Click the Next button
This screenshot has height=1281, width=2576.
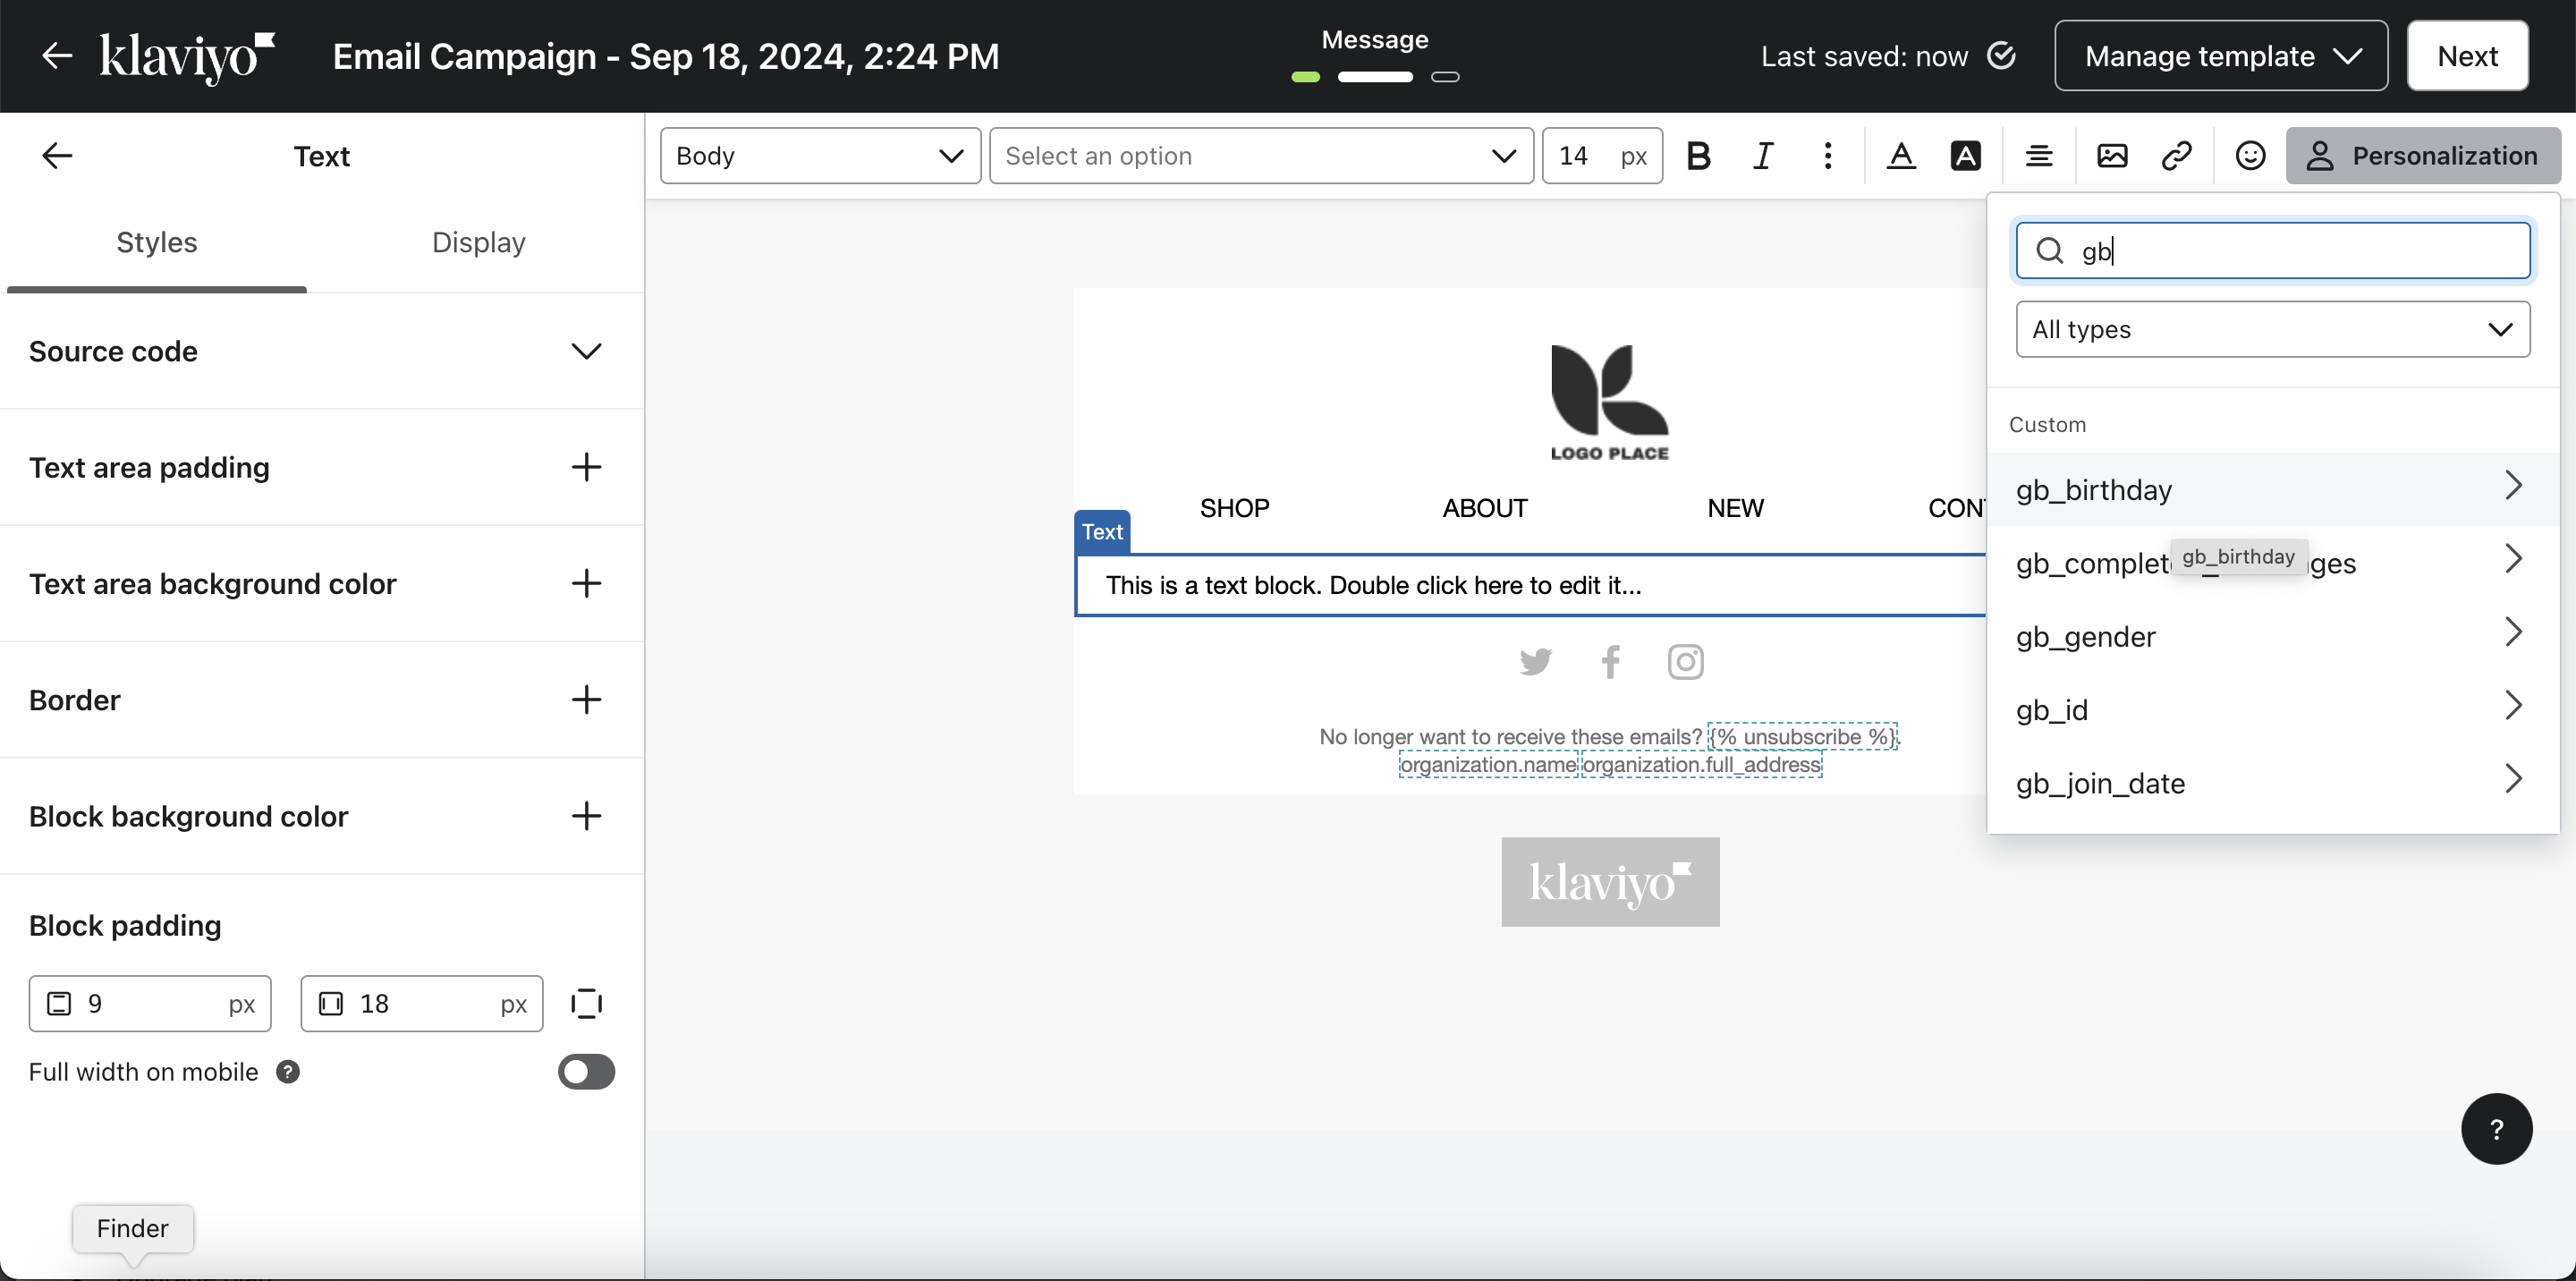[2467, 56]
